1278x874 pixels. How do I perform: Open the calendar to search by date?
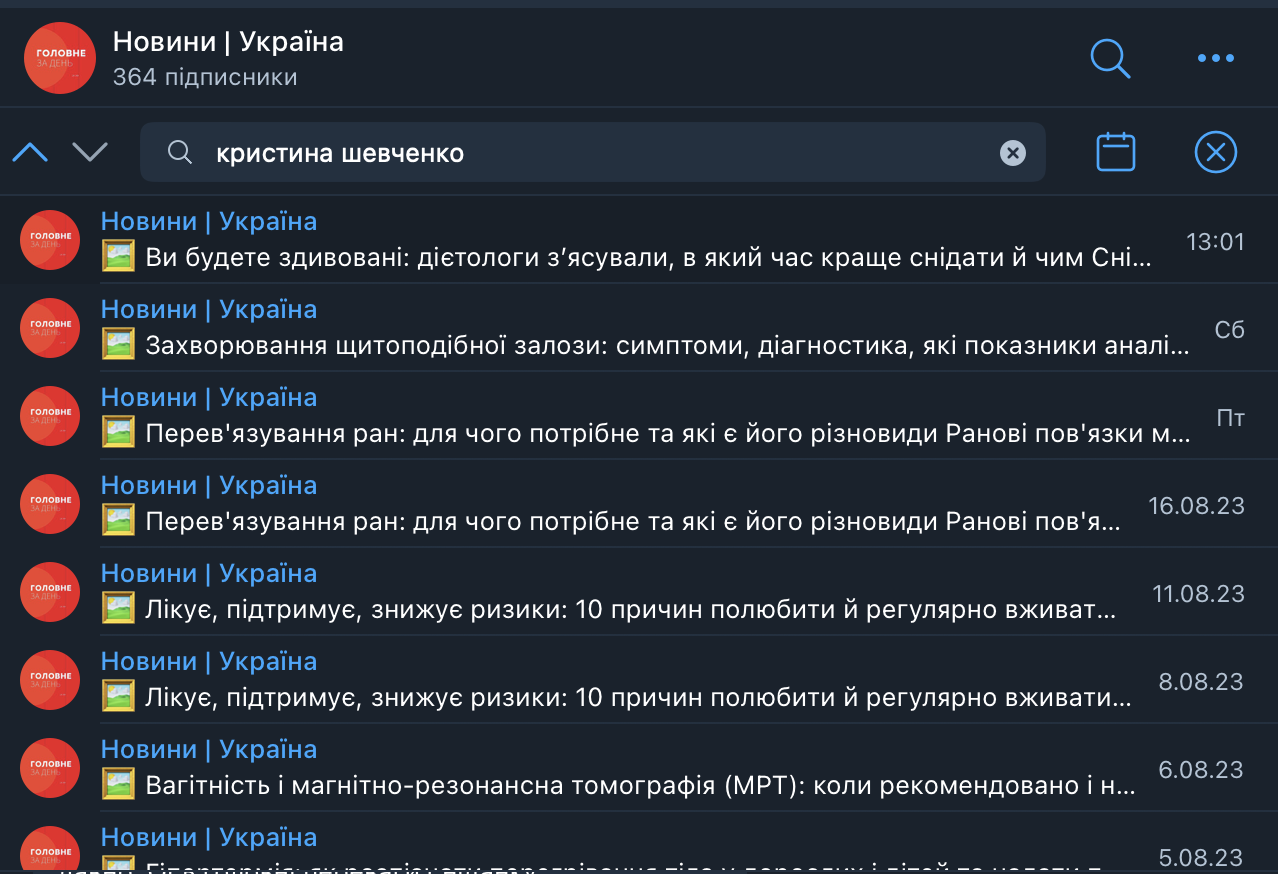[x=1116, y=152]
